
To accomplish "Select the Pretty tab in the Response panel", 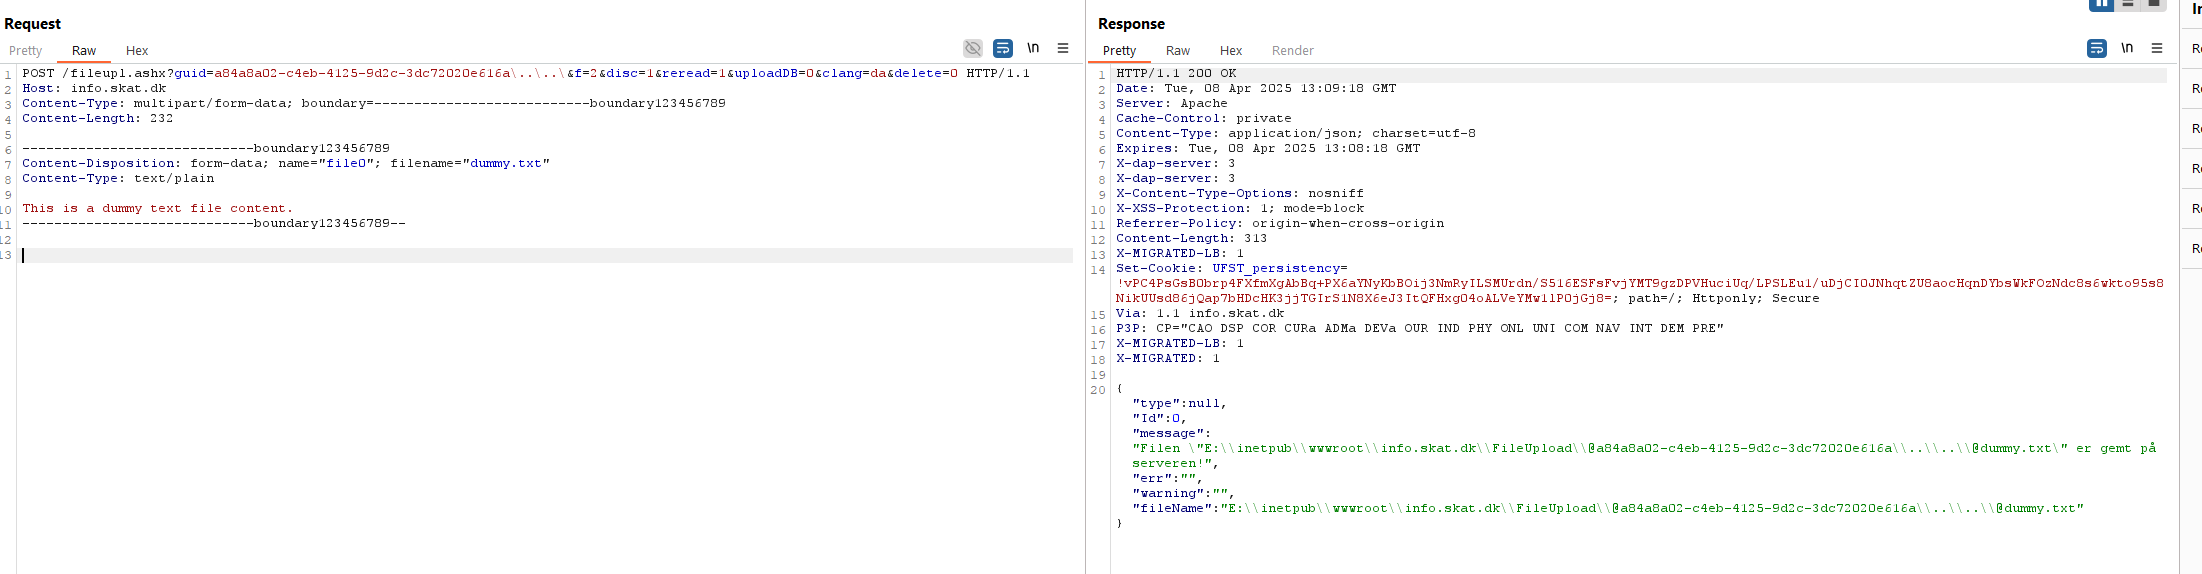I will pos(1119,51).
